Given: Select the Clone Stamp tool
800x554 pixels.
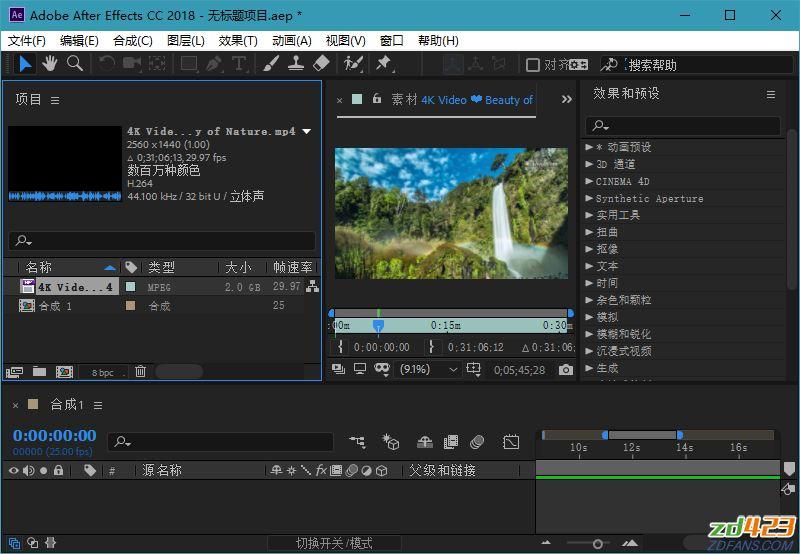Looking at the screenshot, I should (296, 64).
